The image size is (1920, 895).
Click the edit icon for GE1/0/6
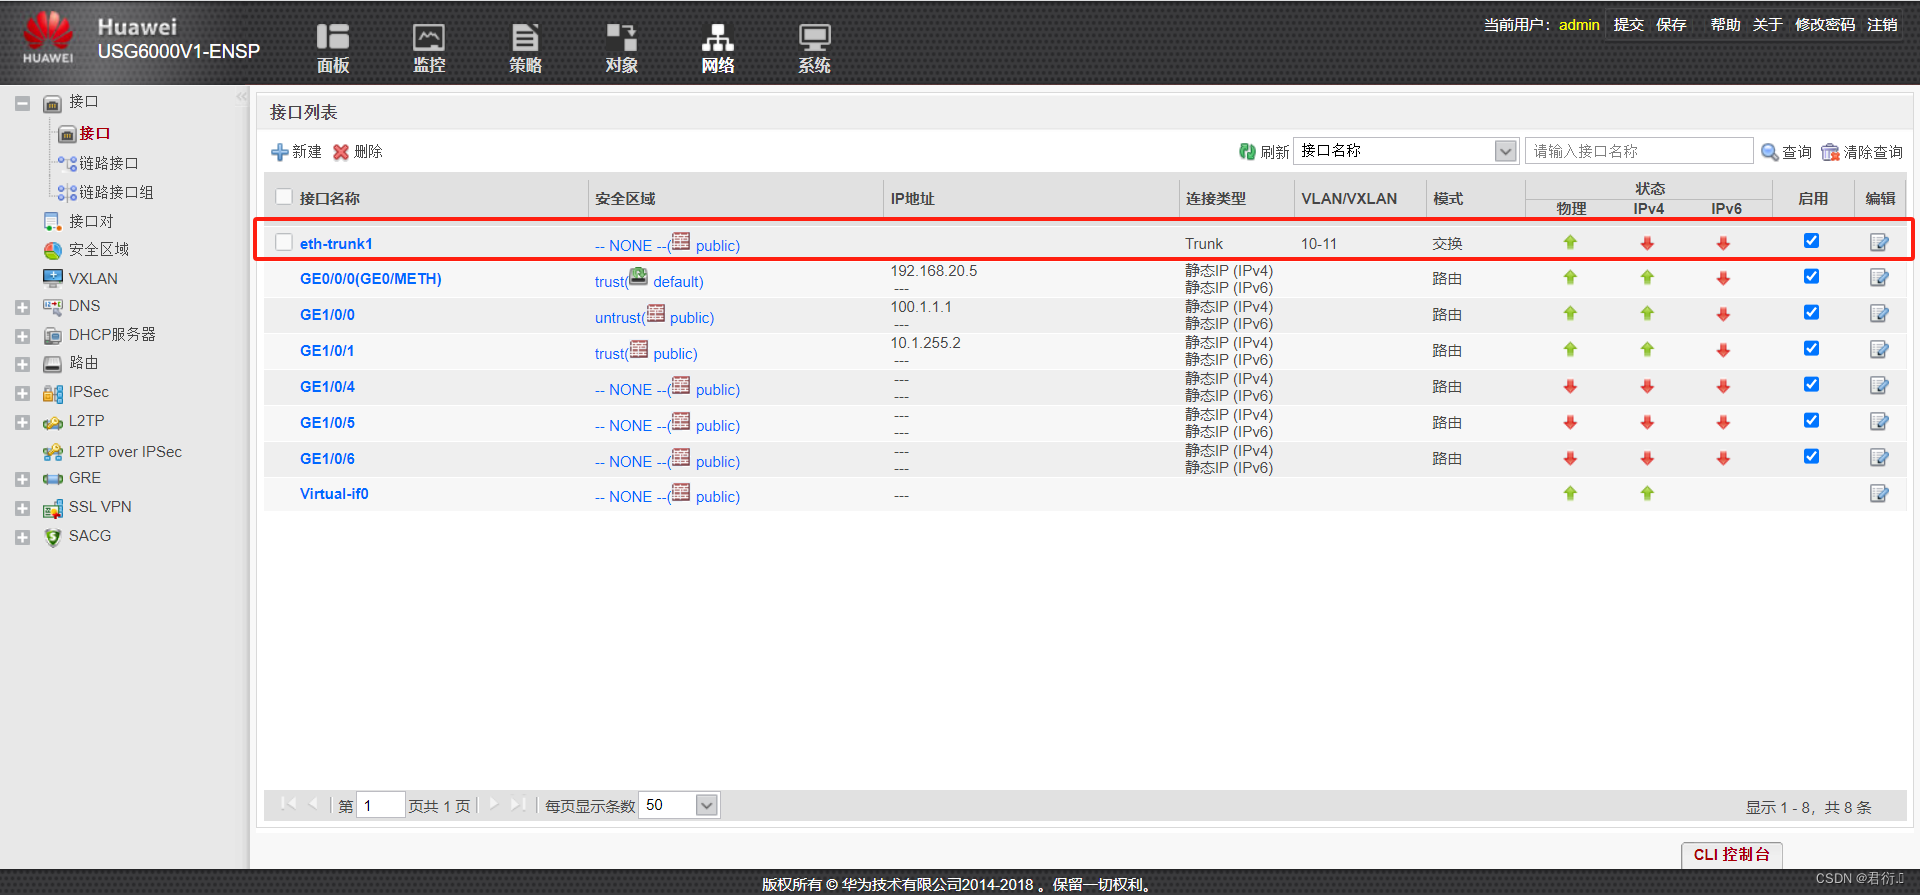(x=1879, y=458)
